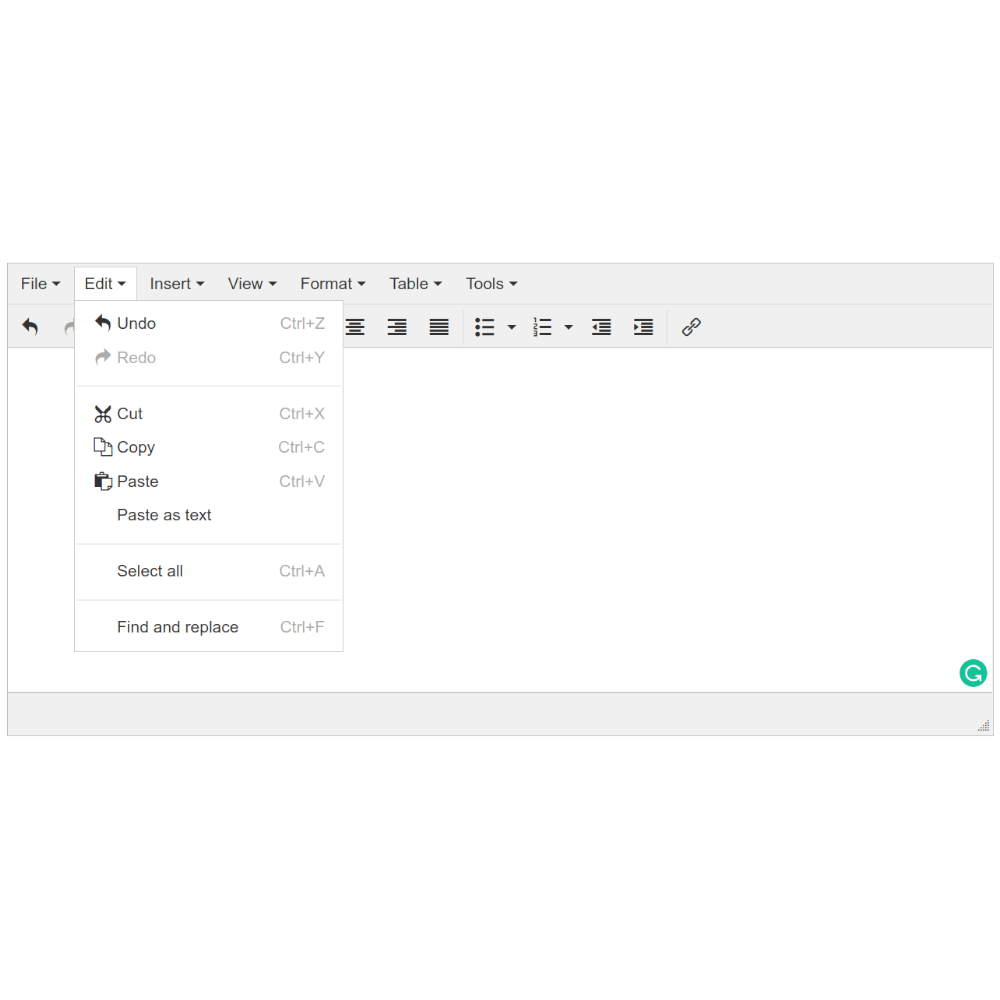
Task: Choose Find and replace in Edit menu
Action: pyautogui.click(x=177, y=627)
